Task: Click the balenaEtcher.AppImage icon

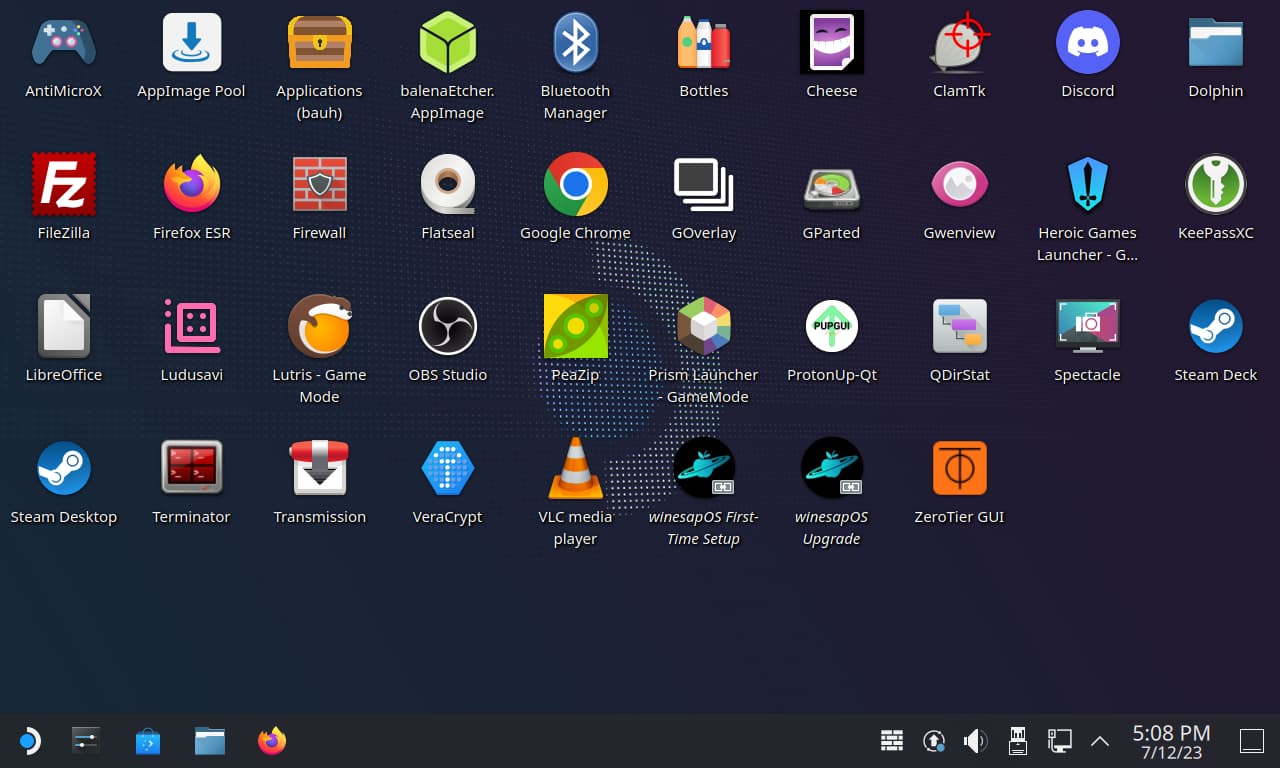Action: (x=447, y=43)
